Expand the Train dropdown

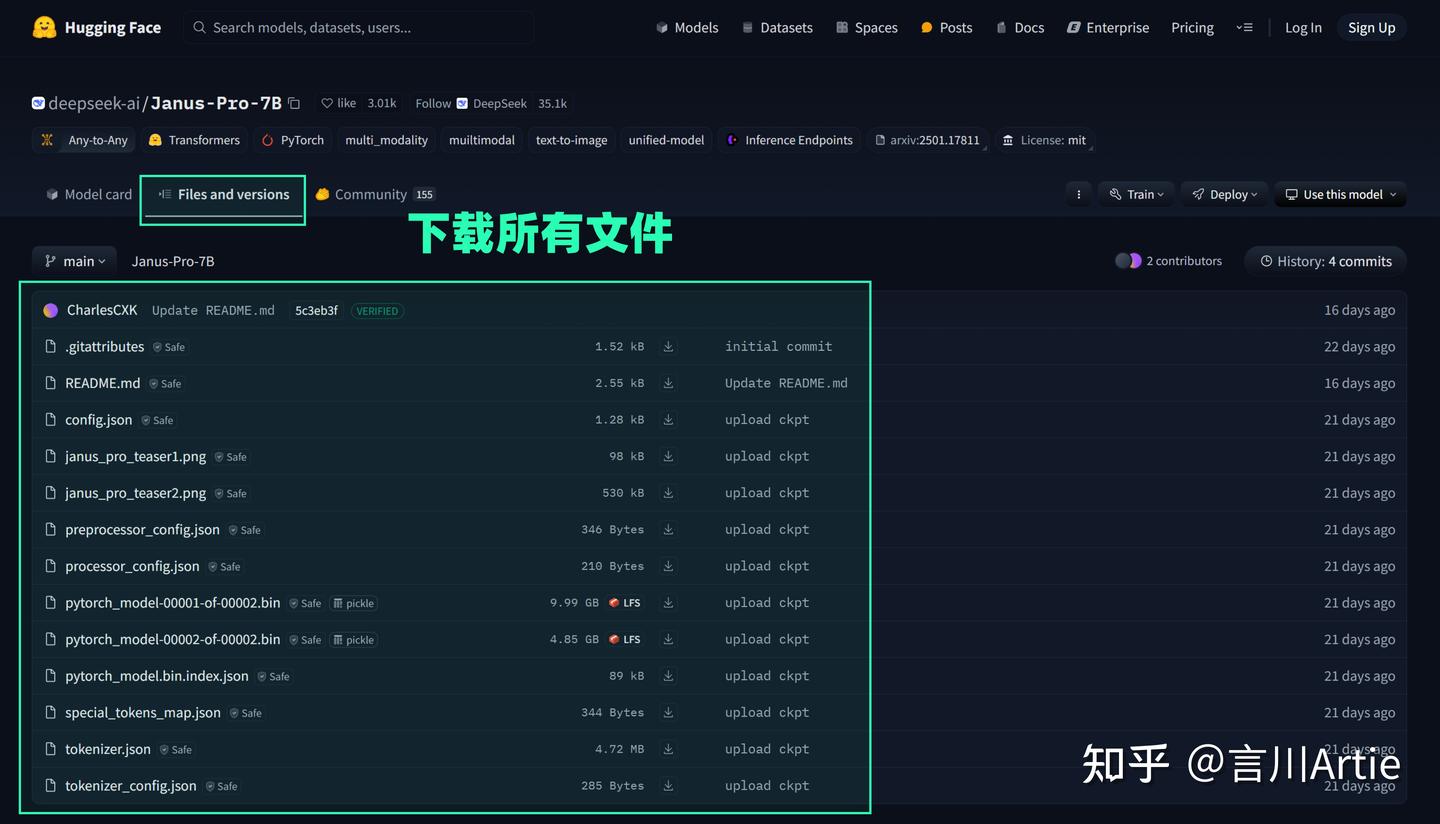click(1136, 194)
